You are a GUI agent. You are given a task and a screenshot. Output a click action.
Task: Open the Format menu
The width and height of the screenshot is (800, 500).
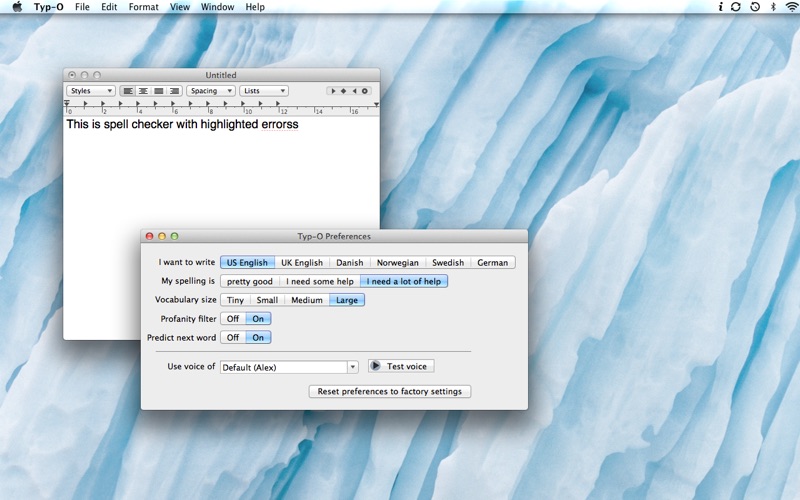tap(143, 7)
